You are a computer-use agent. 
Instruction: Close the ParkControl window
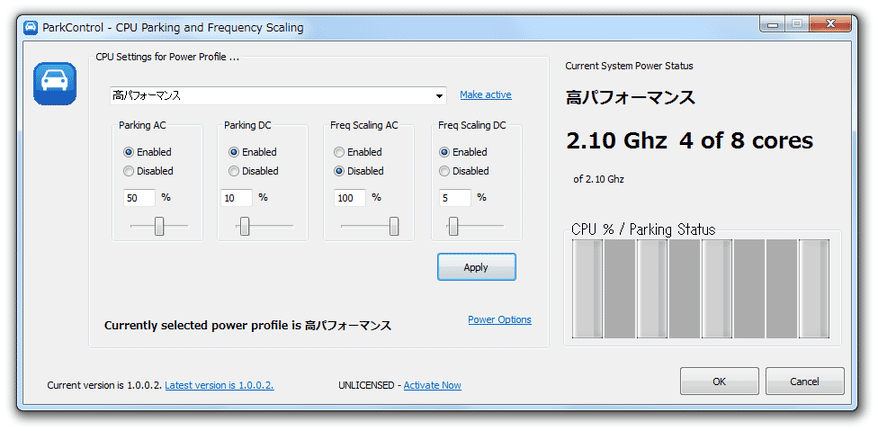point(830,24)
